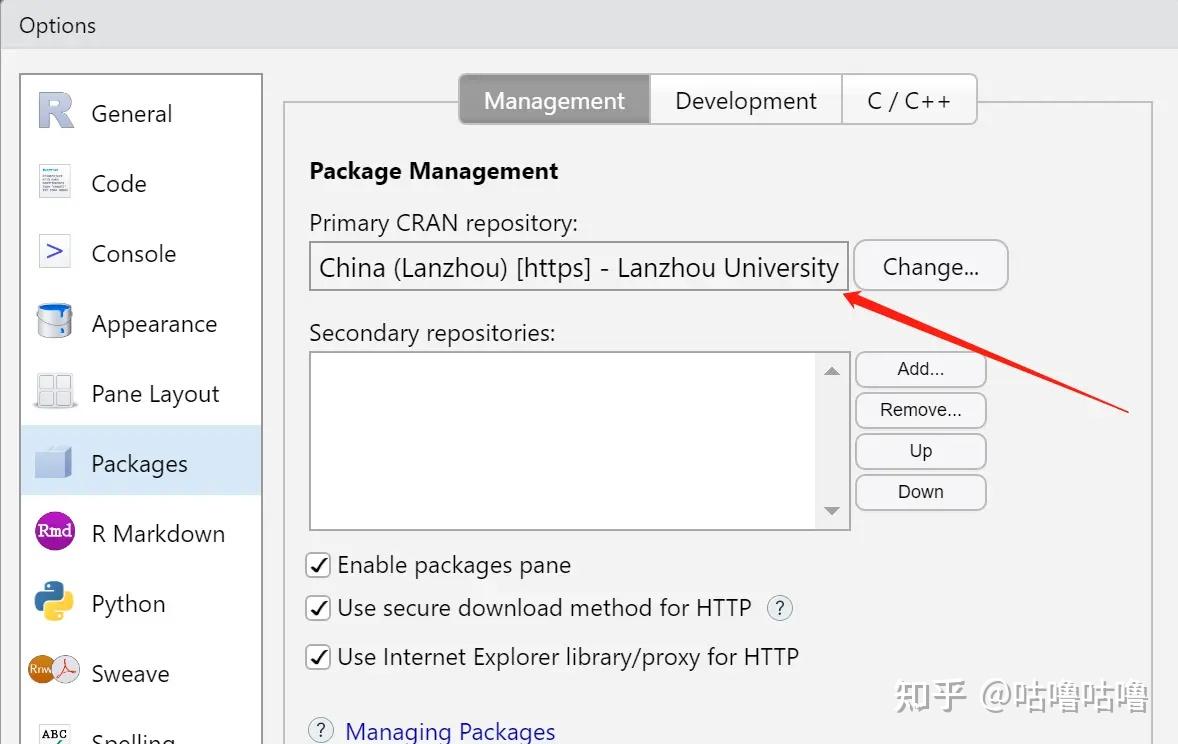Open Console settings icon
The width and height of the screenshot is (1178, 744).
tap(55, 251)
